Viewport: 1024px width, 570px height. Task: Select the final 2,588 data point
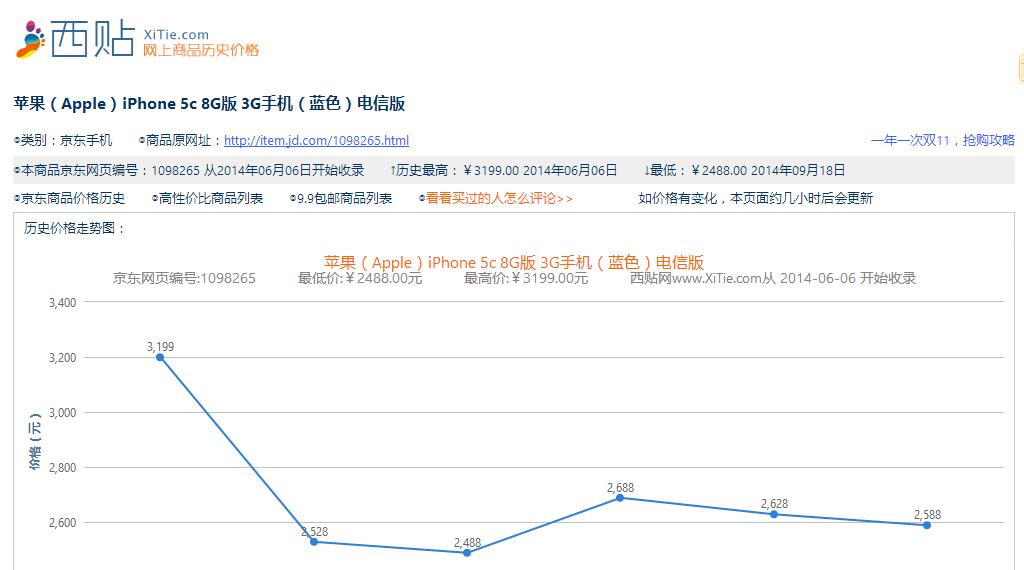[x=927, y=525]
